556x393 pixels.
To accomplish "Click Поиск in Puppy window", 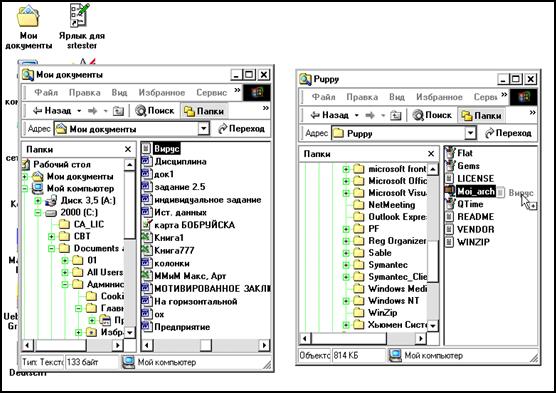I will (x=433, y=115).
